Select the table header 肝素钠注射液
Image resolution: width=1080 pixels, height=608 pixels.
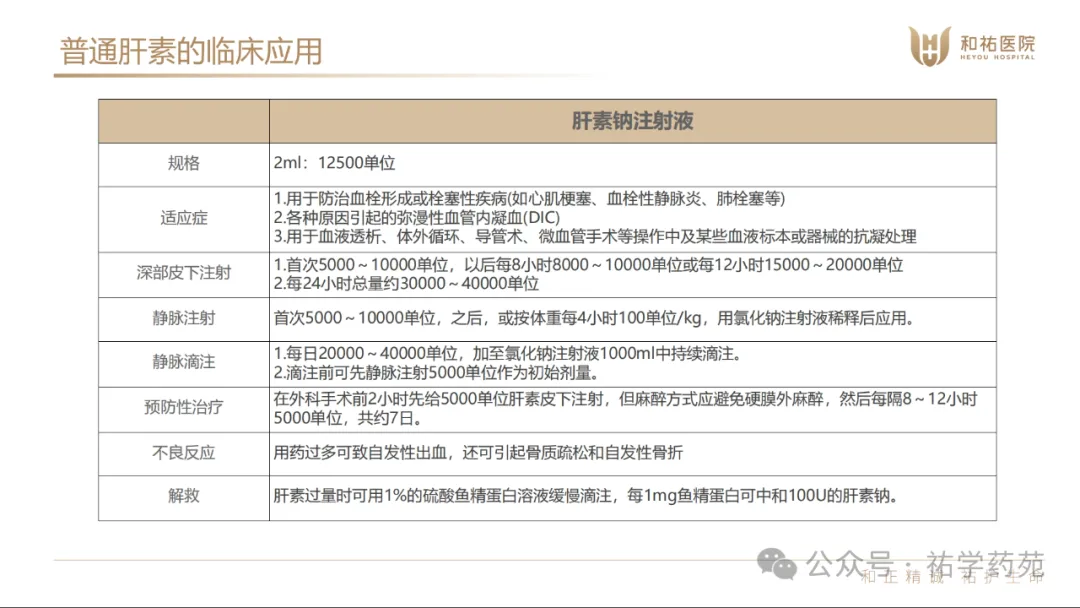[632, 121]
